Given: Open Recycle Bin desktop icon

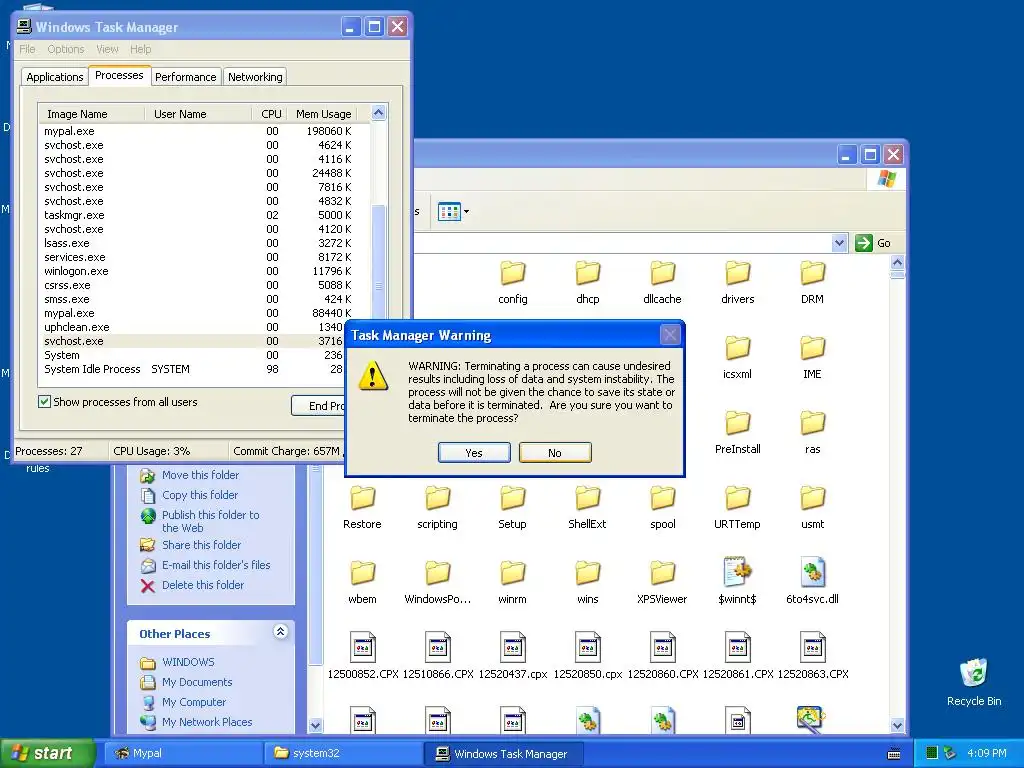Looking at the screenshot, I should [974, 682].
